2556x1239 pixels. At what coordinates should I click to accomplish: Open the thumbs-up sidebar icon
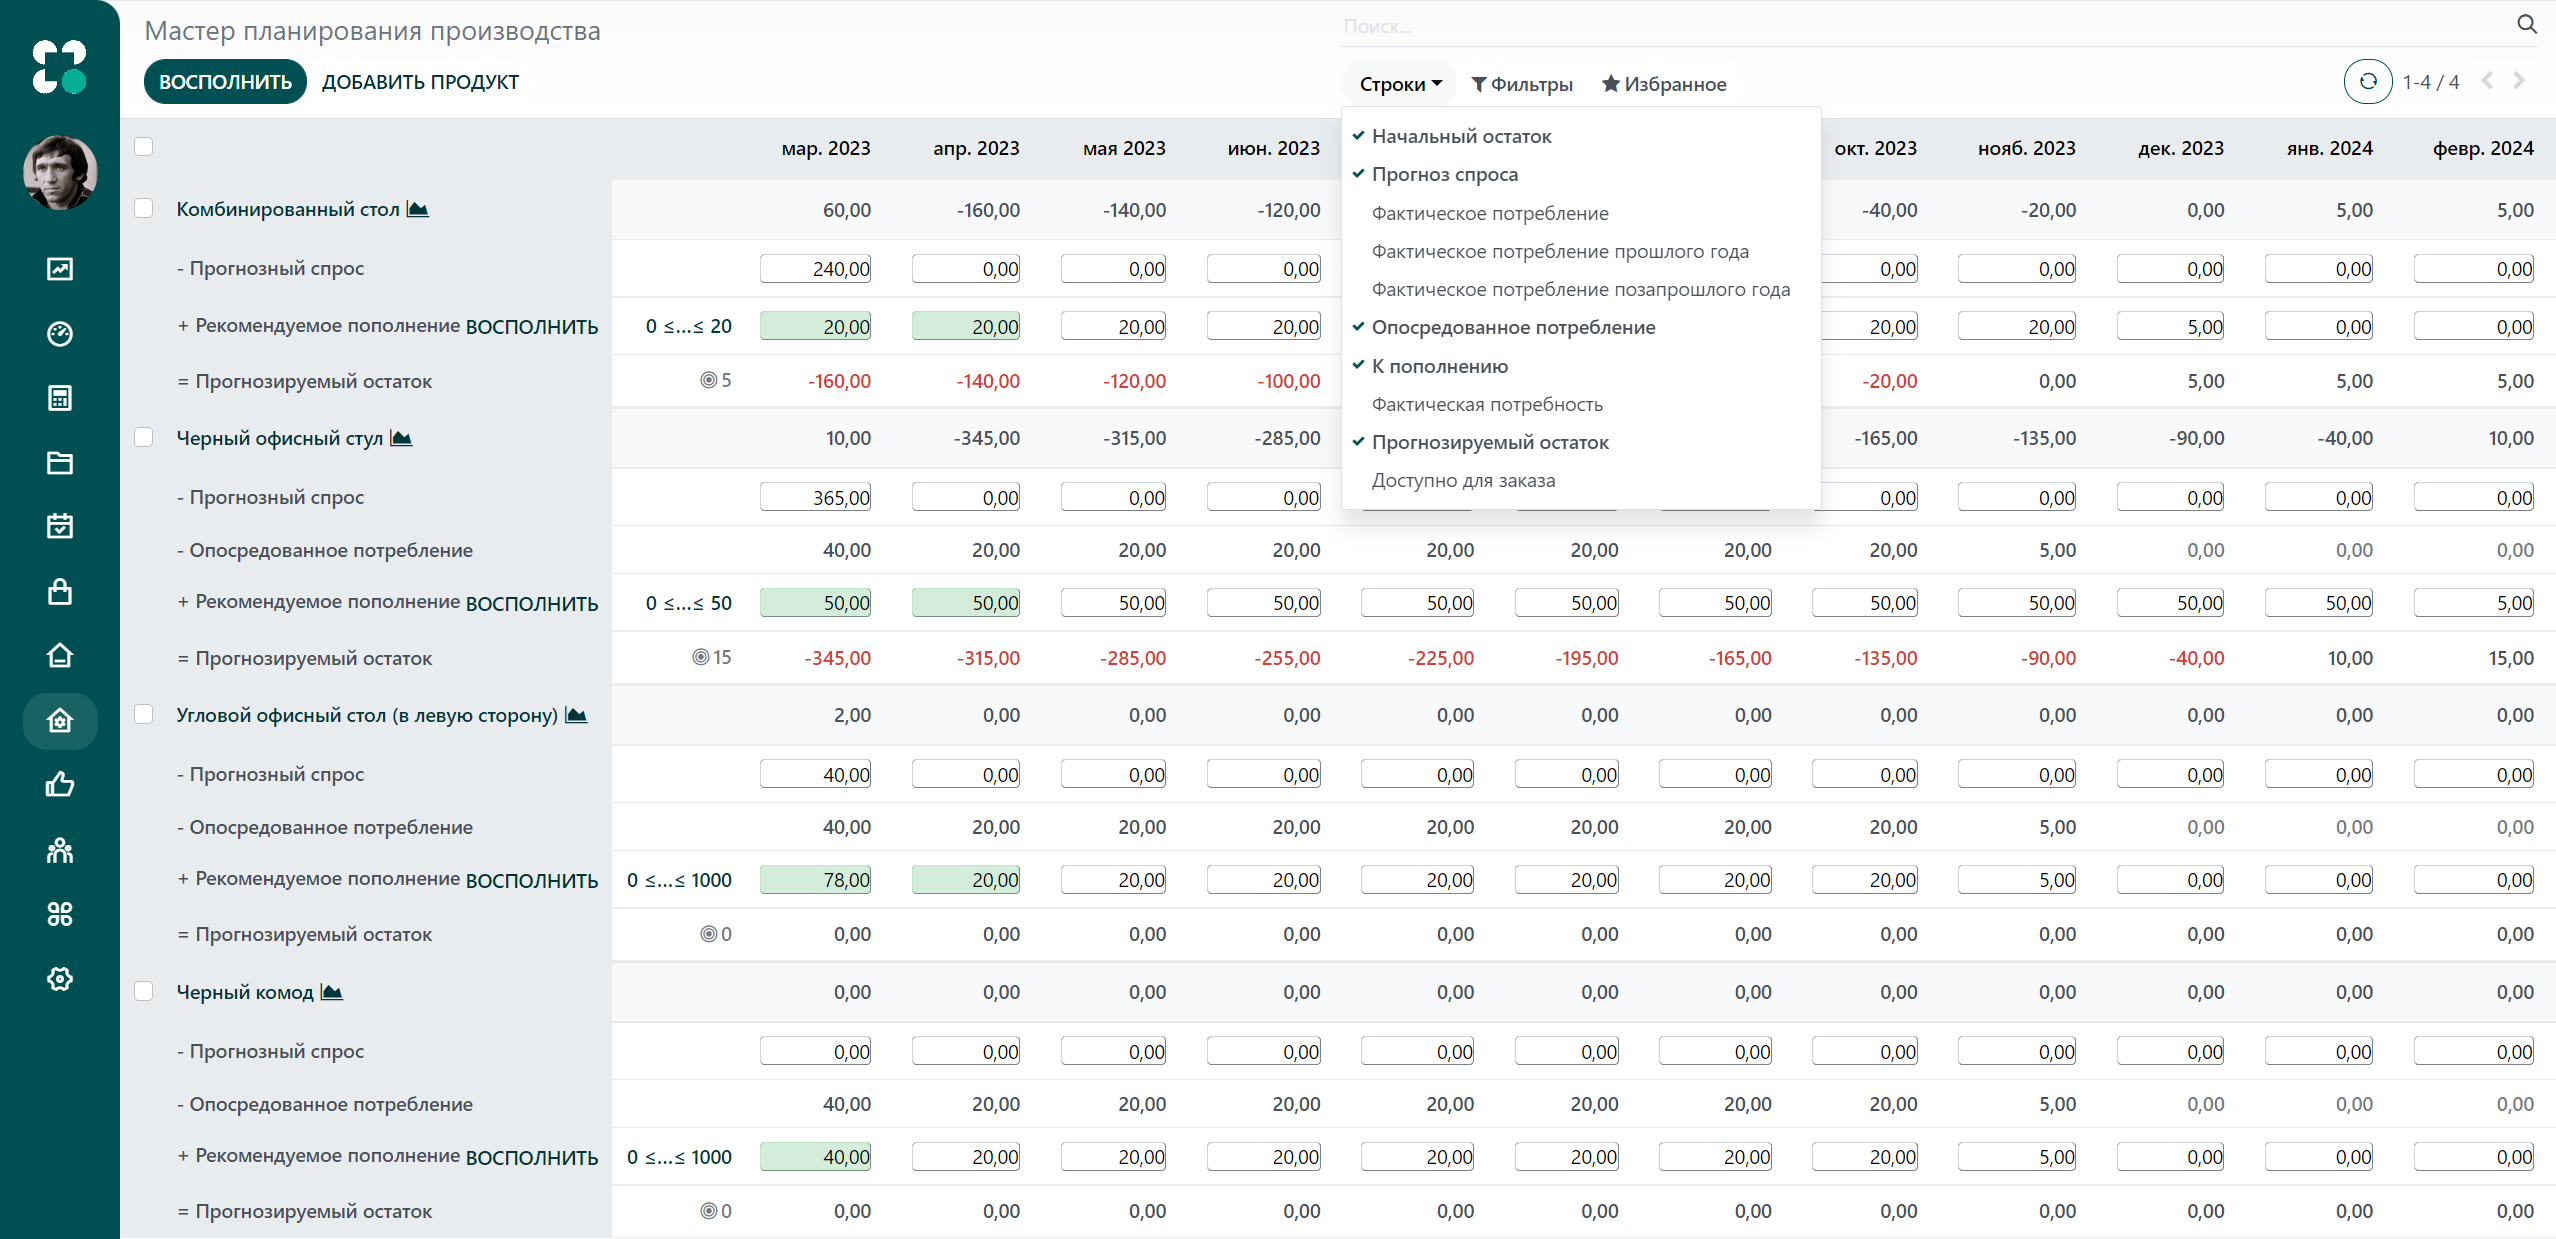tap(60, 785)
